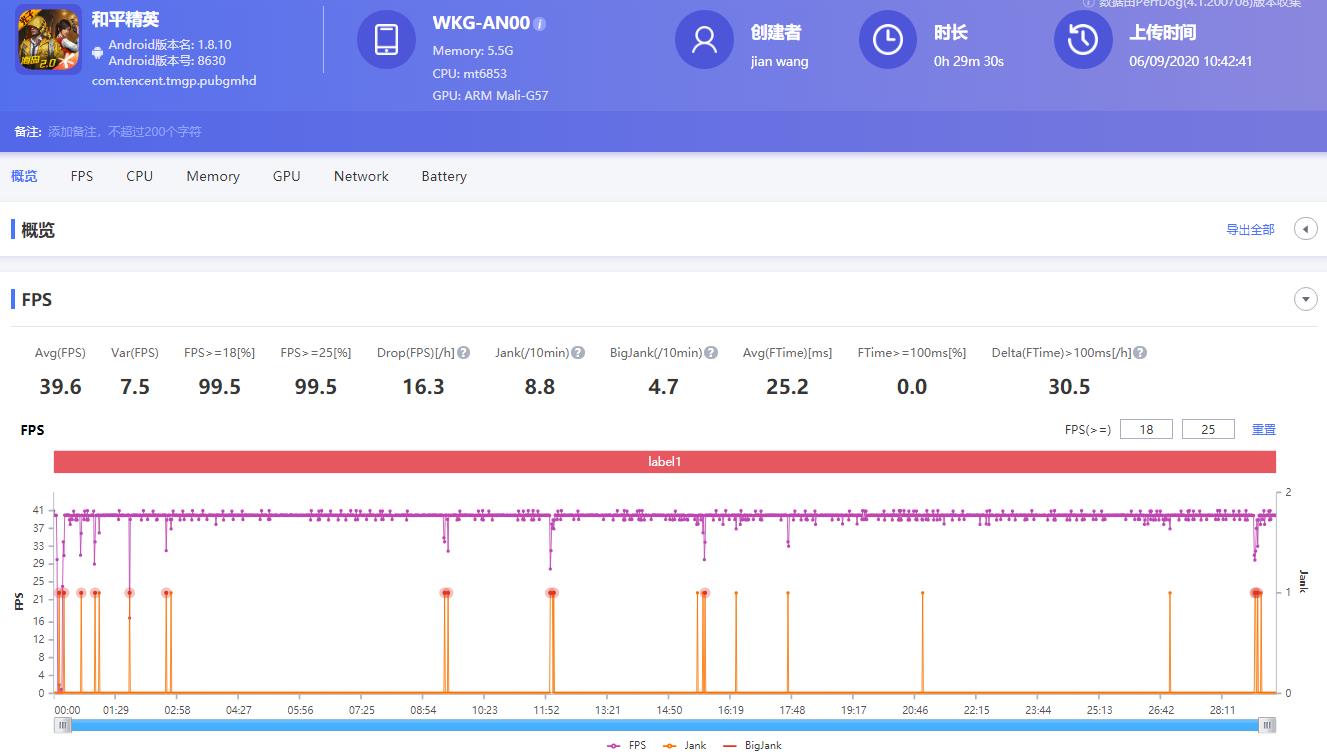Switch to the Battery tab

point(443,176)
